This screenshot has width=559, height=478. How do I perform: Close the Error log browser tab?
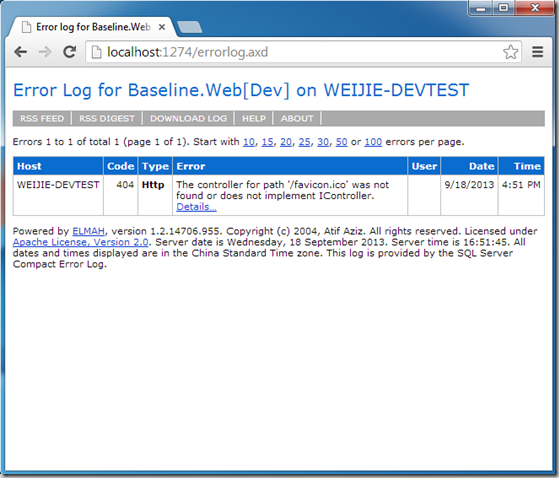pos(161,27)
